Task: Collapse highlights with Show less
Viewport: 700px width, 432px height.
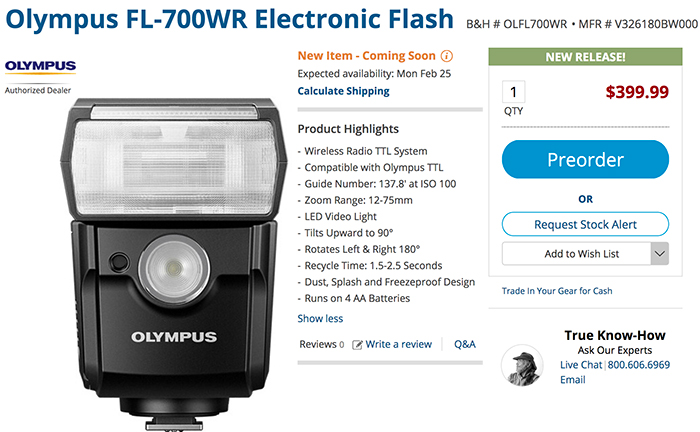Action: click(320, 319)
